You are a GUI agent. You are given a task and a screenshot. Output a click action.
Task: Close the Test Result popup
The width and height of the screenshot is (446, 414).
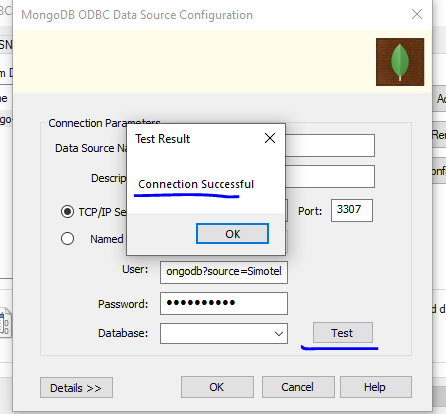[270, 138]
